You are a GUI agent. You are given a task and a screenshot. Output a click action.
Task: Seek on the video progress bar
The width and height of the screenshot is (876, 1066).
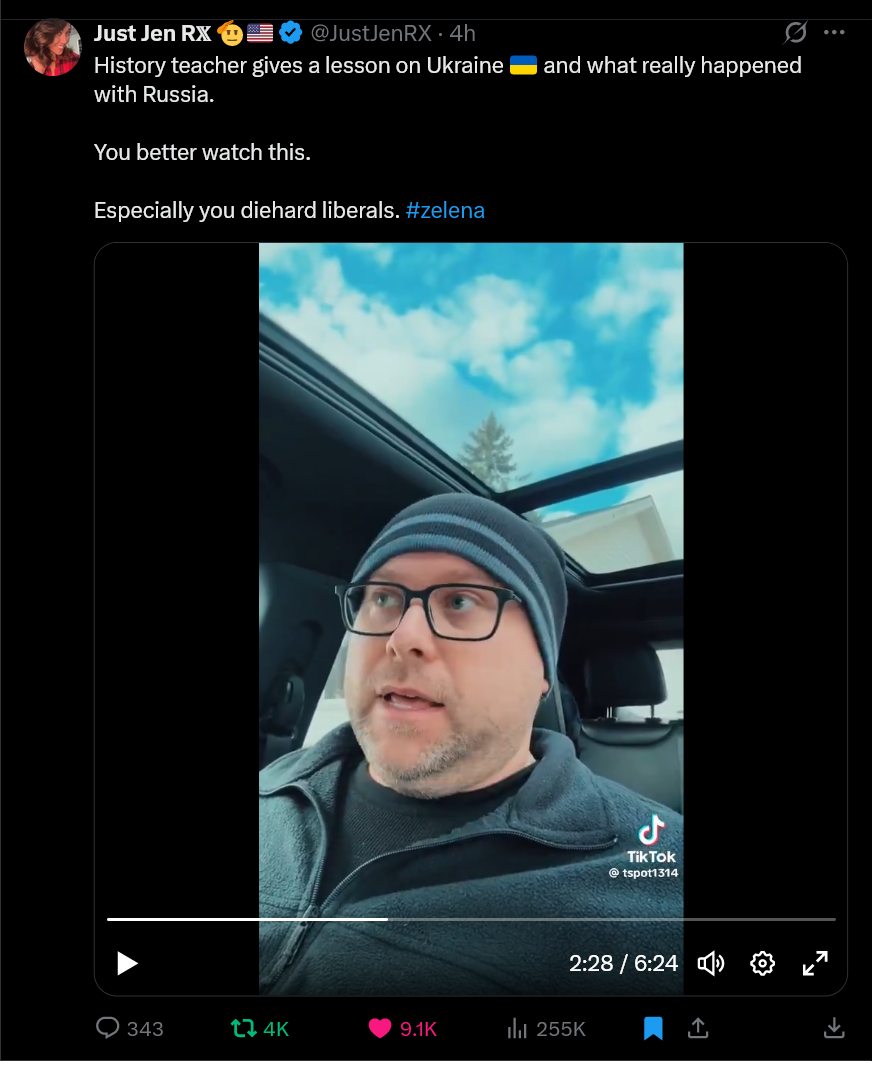[471, 919]
